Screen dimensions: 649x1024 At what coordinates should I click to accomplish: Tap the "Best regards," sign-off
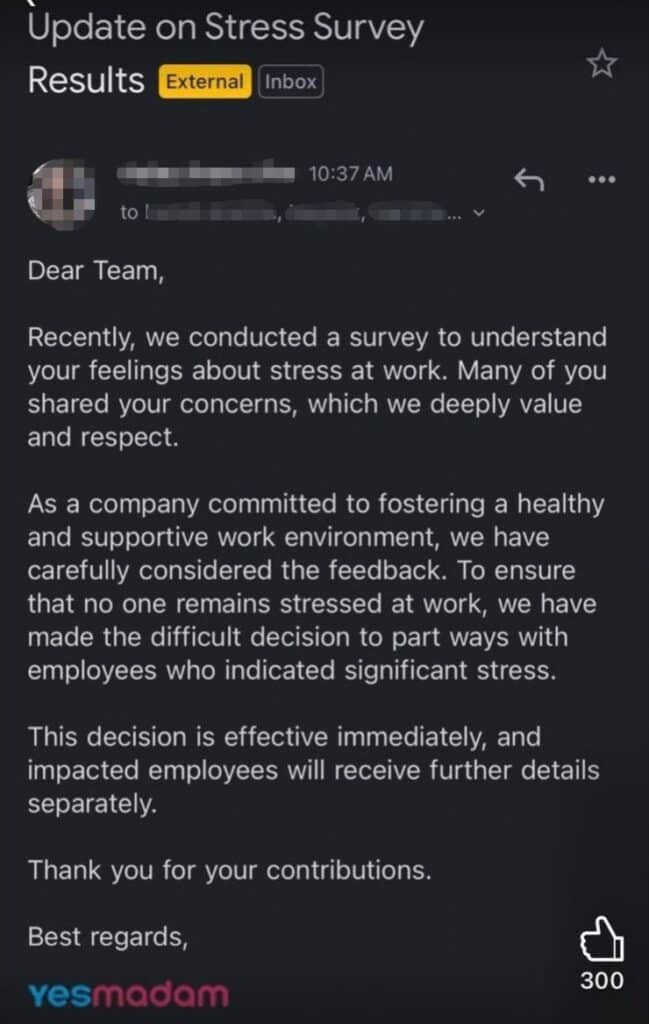tap(108, 937)
